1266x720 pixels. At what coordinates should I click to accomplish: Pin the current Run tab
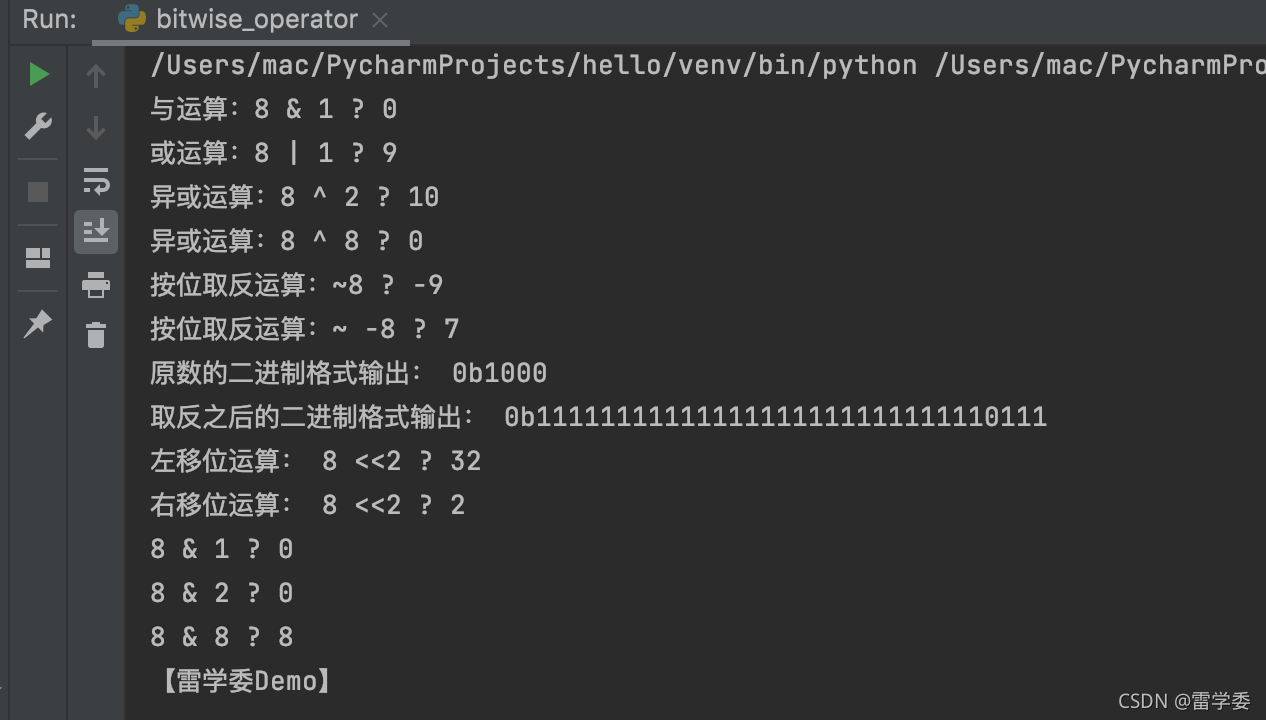coord(38,323)
